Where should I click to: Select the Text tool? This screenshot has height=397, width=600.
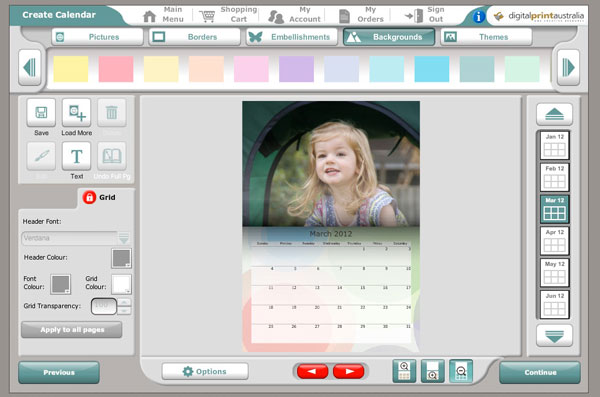77,156
